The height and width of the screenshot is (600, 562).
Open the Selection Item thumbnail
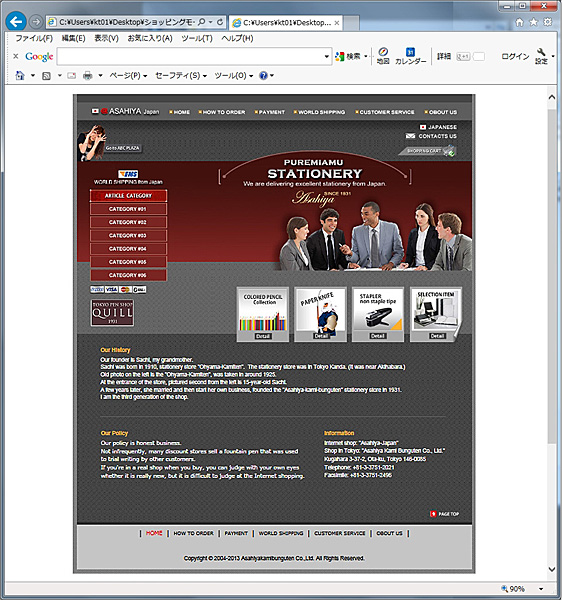[x=436, y=315]
